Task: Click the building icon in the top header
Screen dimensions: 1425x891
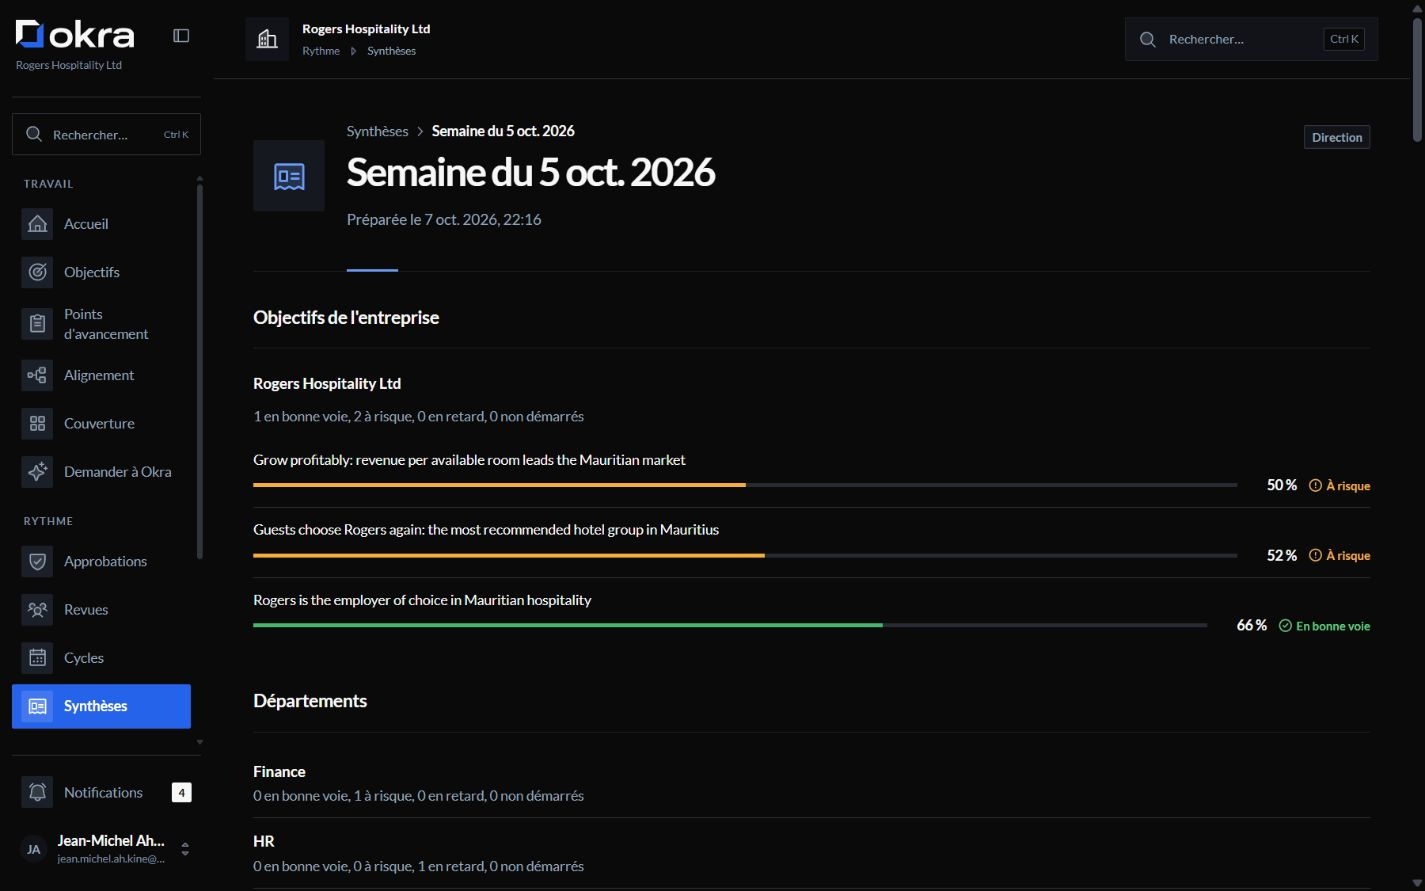Action: pos(267,39)
